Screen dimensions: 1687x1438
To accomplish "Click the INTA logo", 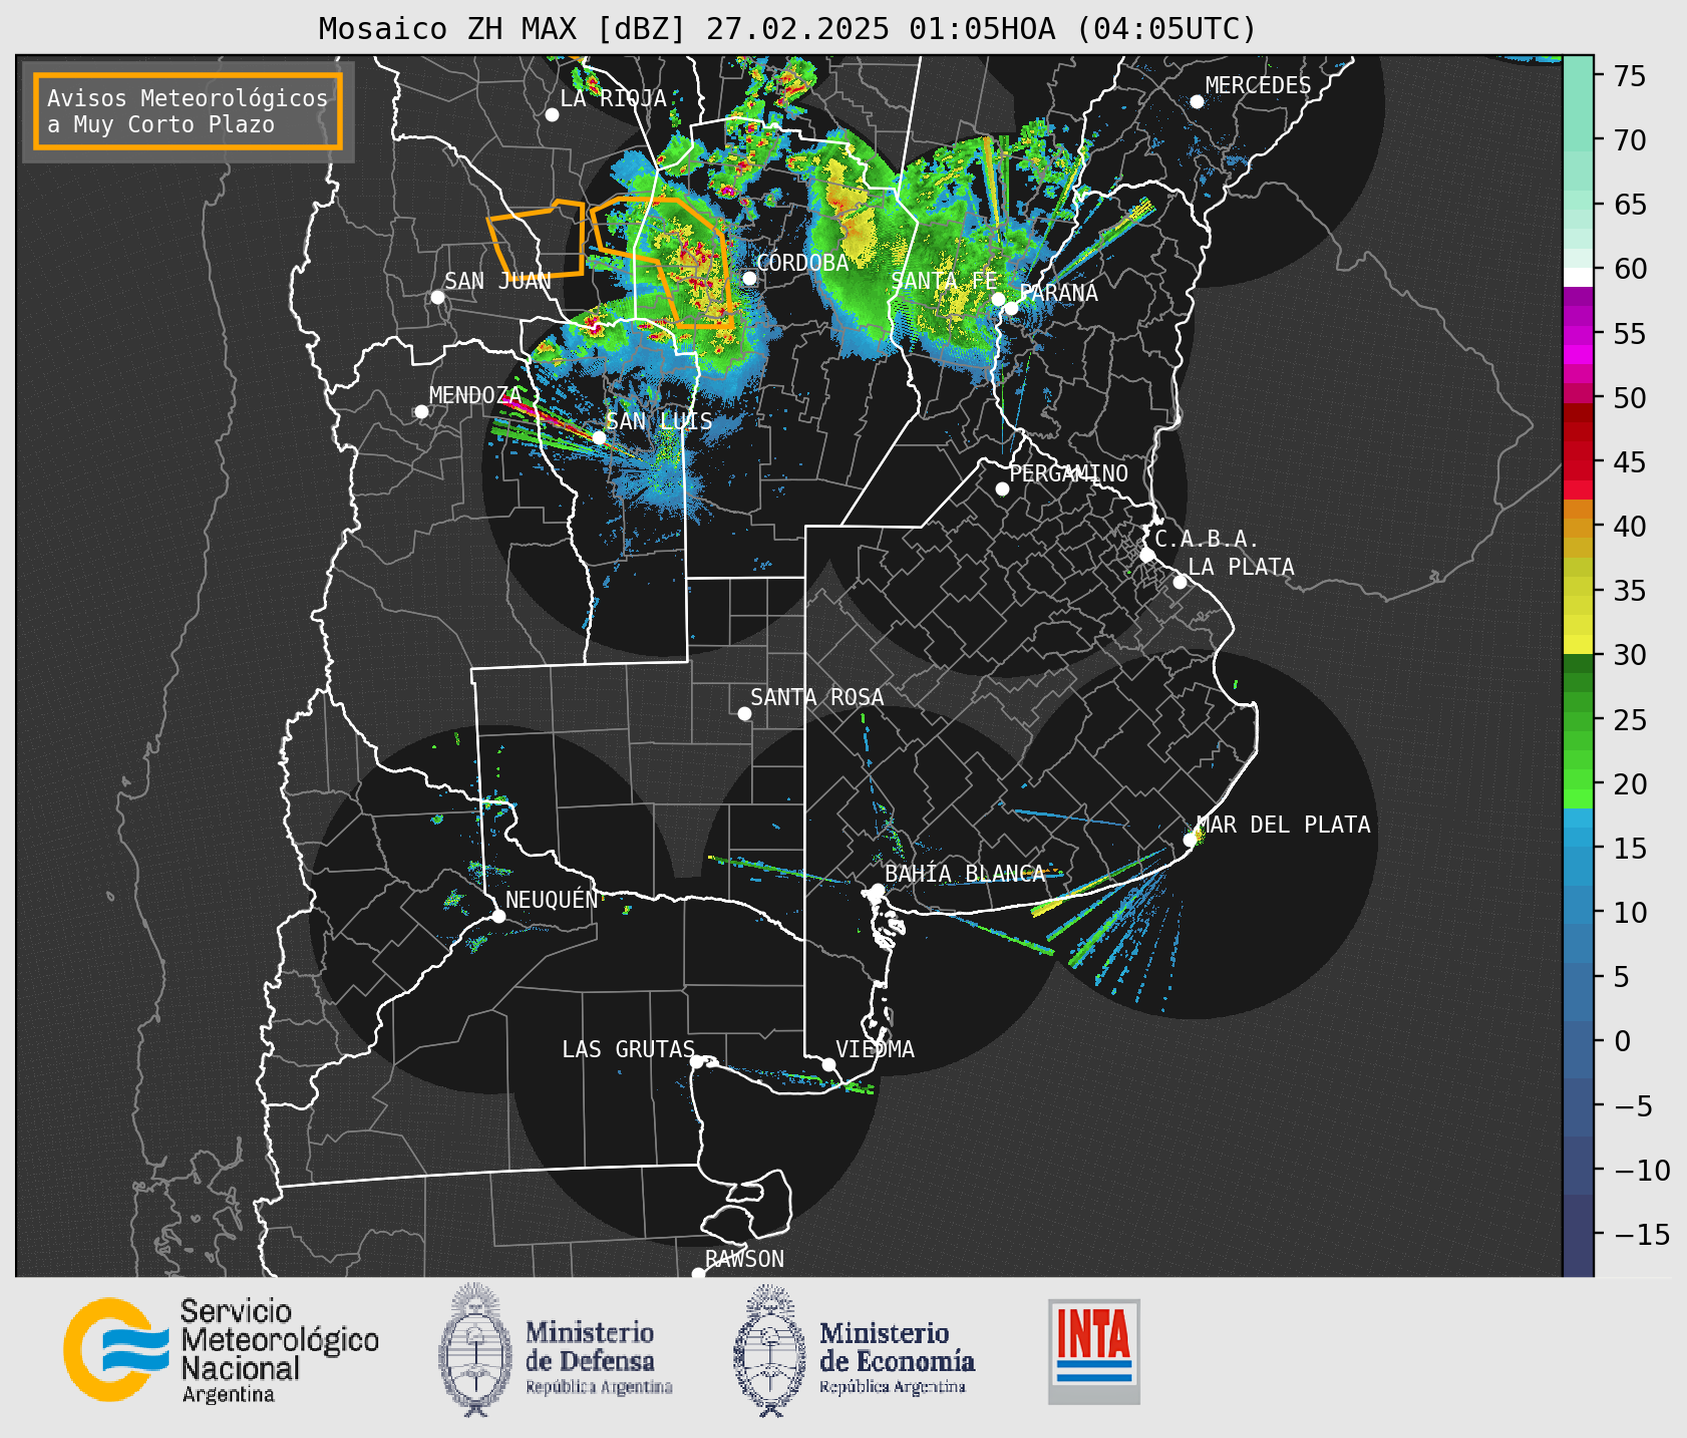I will pyautogui.click(x=1094, y=1351).
